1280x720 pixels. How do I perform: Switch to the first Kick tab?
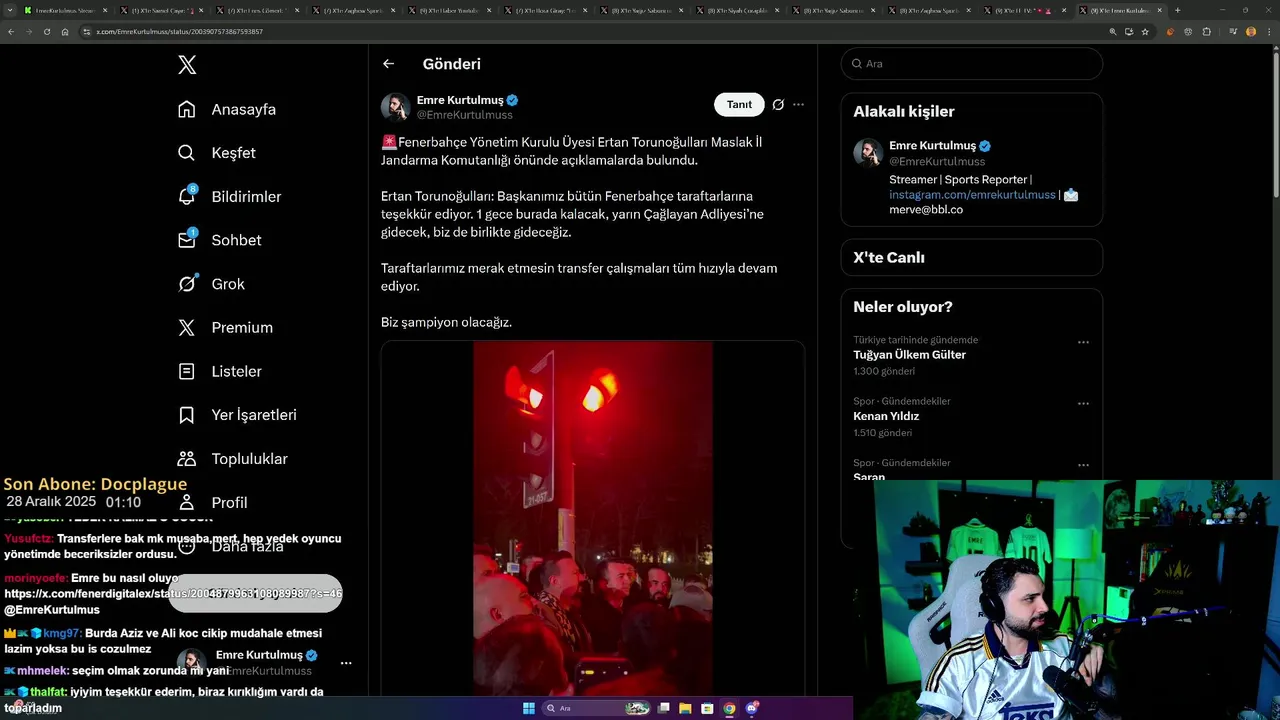tap(65, 10)
